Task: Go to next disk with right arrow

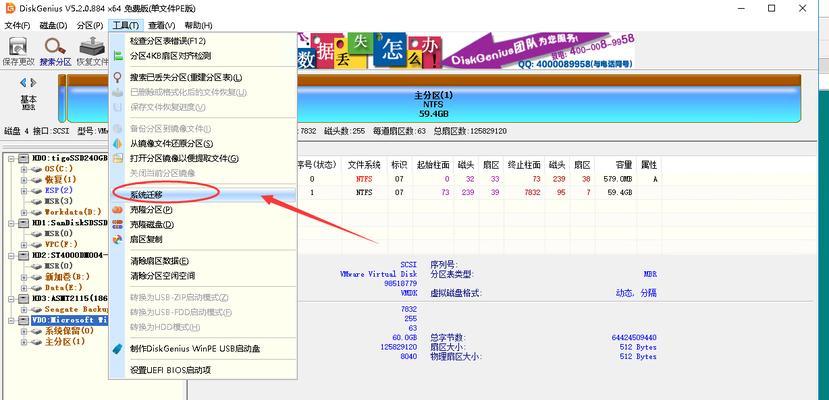Action: pyautogui.click(x=33, y=82)
